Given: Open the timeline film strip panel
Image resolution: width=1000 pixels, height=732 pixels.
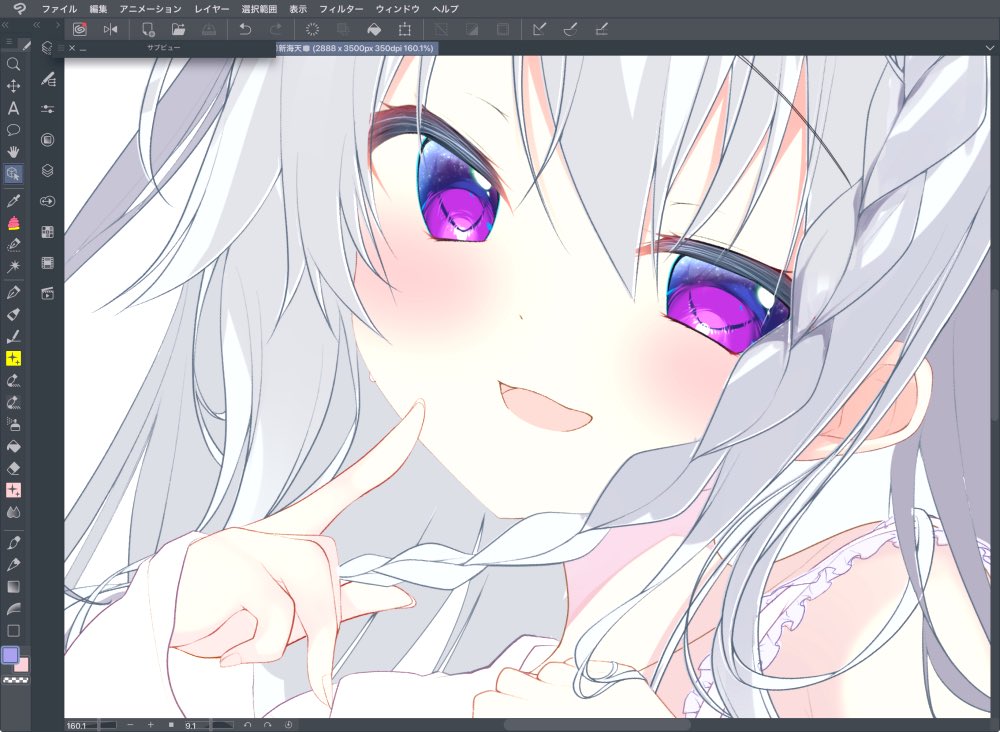Looking at the screenshot, I should pos(47,263).
